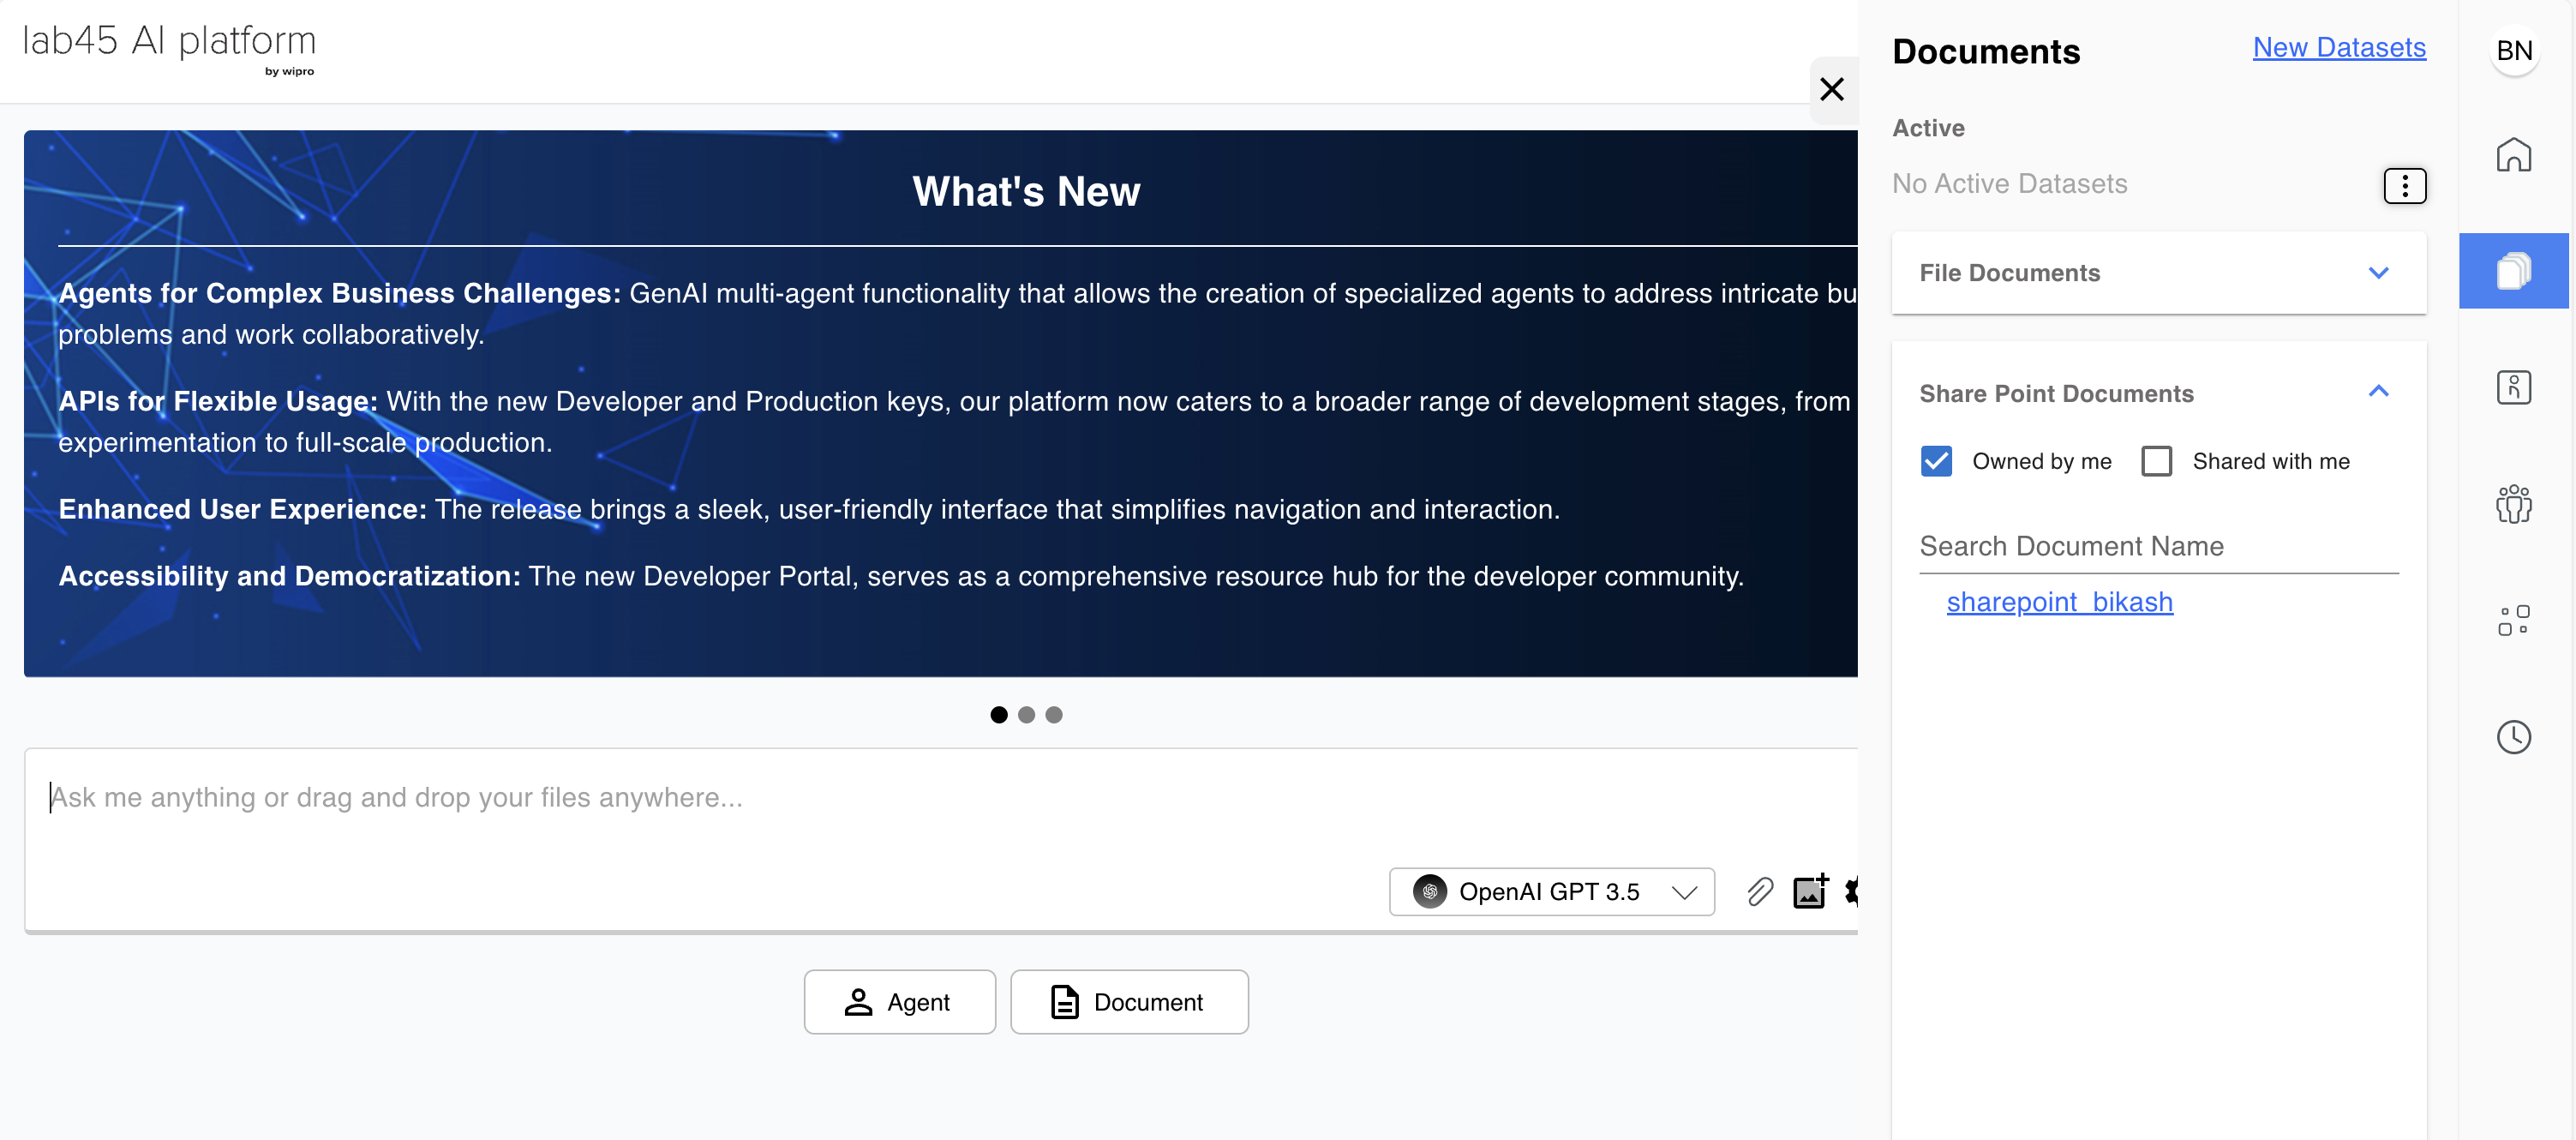The image size is (2576, 1140).
Task: Click the Agent button
Action: pyautogui.click(x=899, y=1002)
